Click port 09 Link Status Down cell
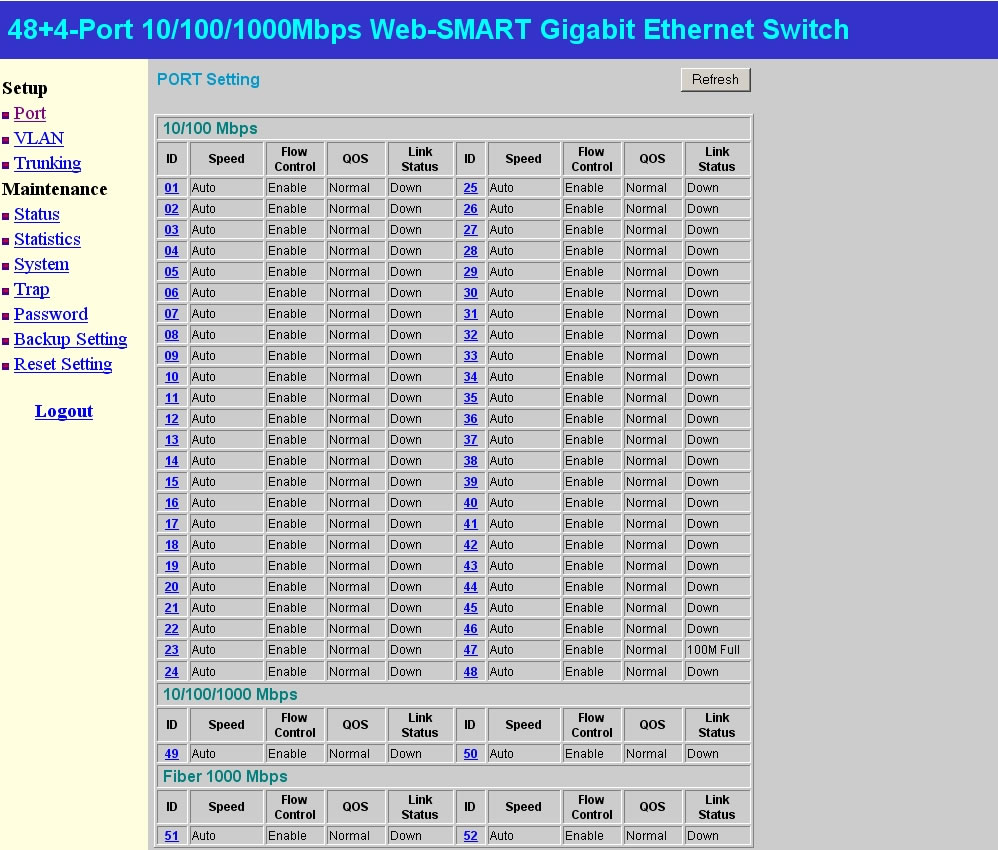998x850 pixels. click(x=420, y=356)
